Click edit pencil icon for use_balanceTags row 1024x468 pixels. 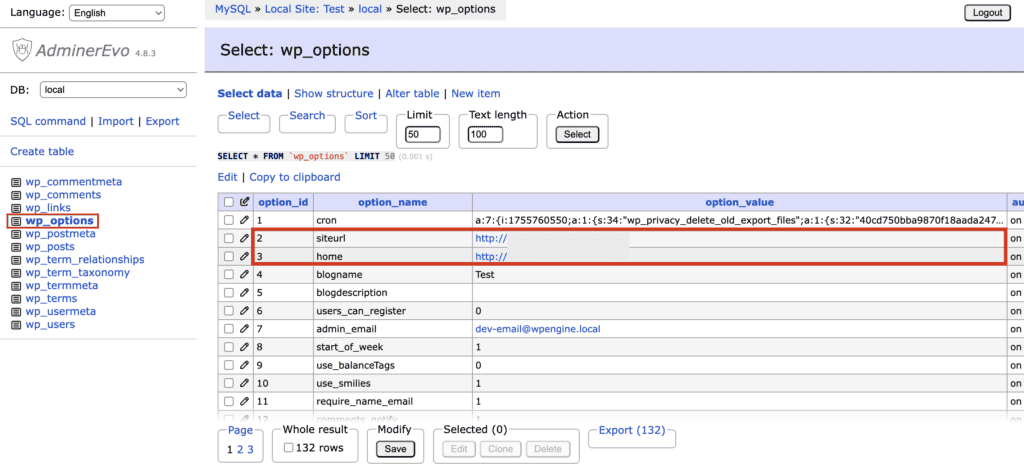pyautogui.click(x=244, y=365)
